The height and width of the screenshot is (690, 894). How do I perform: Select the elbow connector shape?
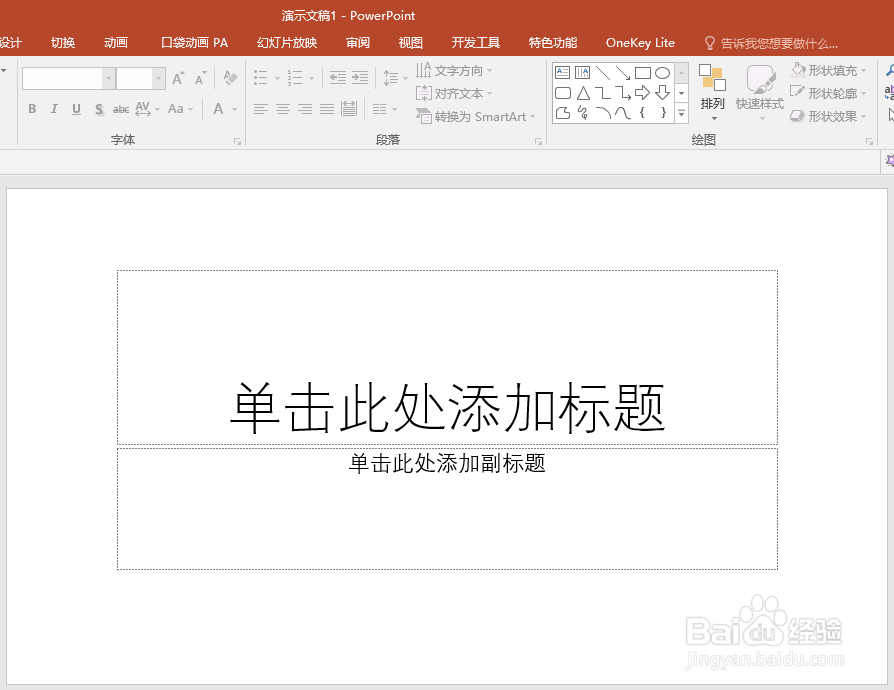click(603, 92)
